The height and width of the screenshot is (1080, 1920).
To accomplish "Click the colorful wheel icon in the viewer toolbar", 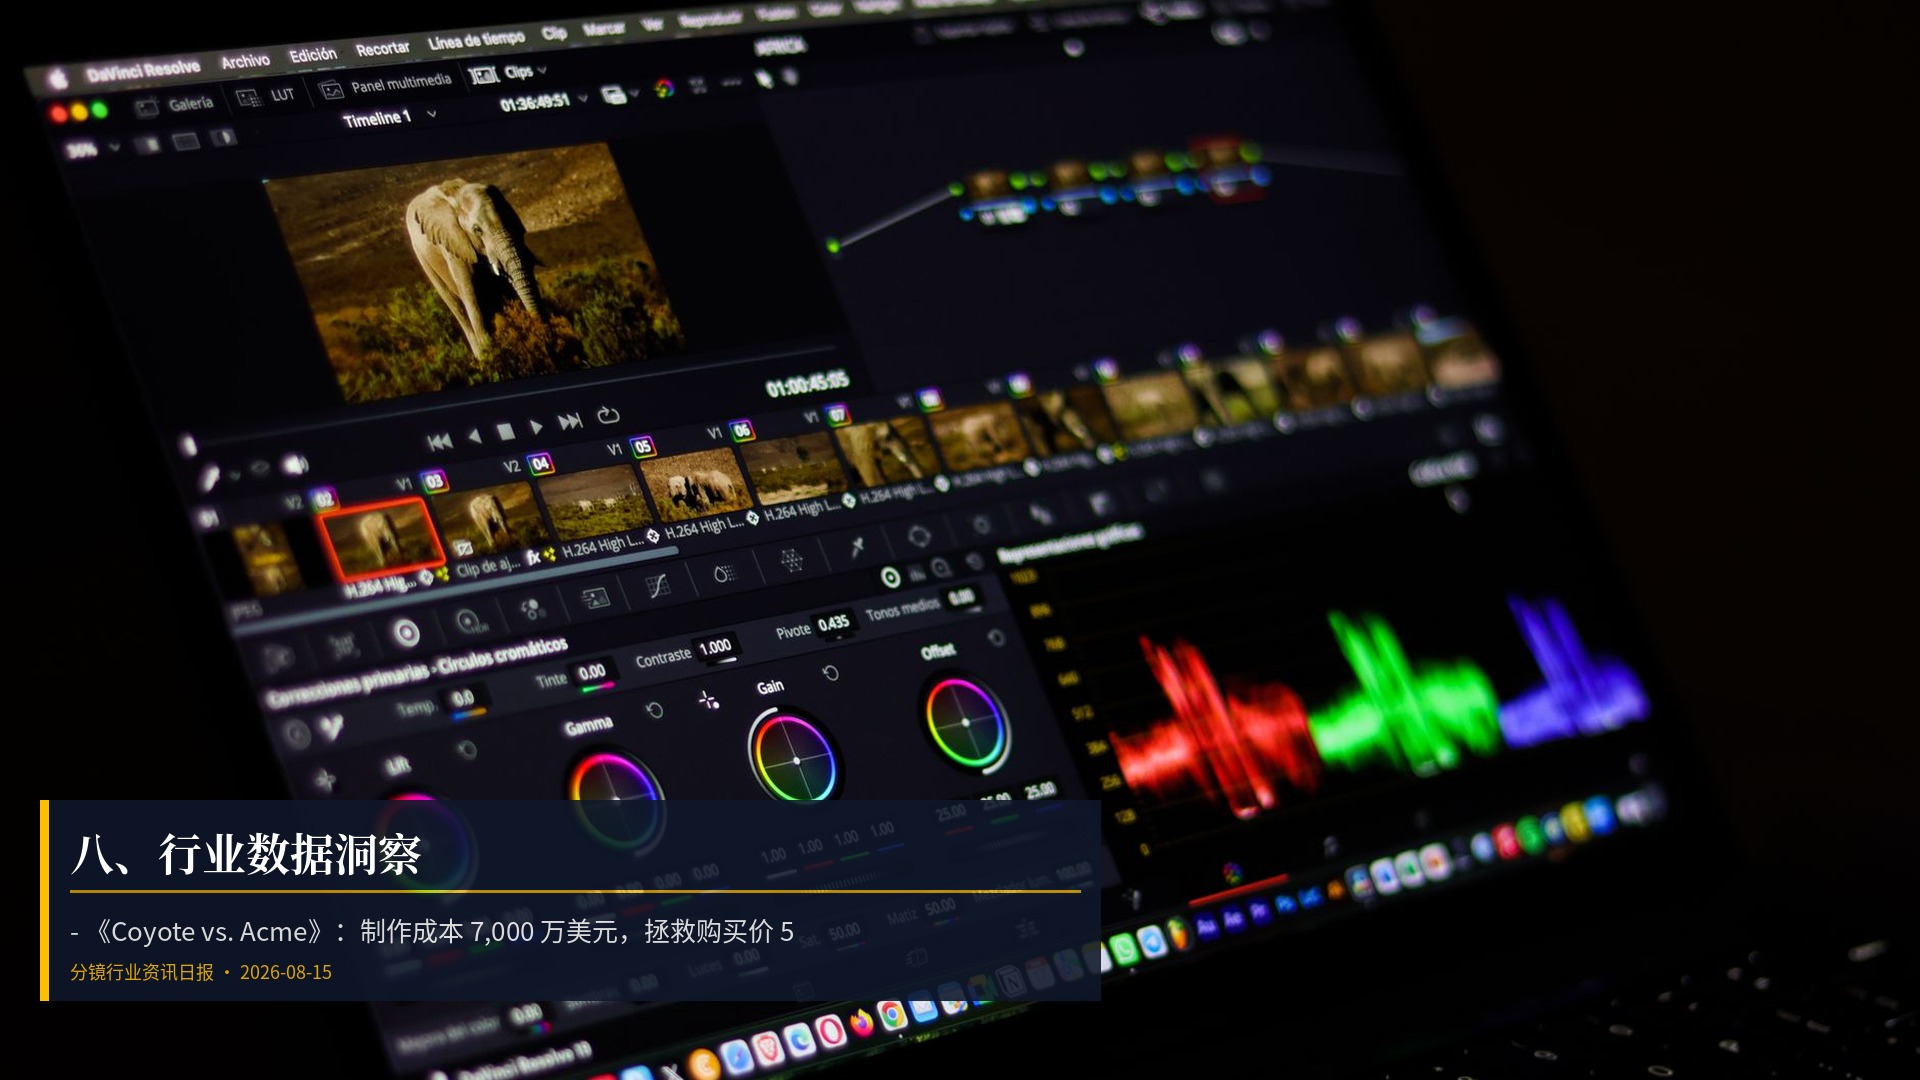I will [664, 88].
